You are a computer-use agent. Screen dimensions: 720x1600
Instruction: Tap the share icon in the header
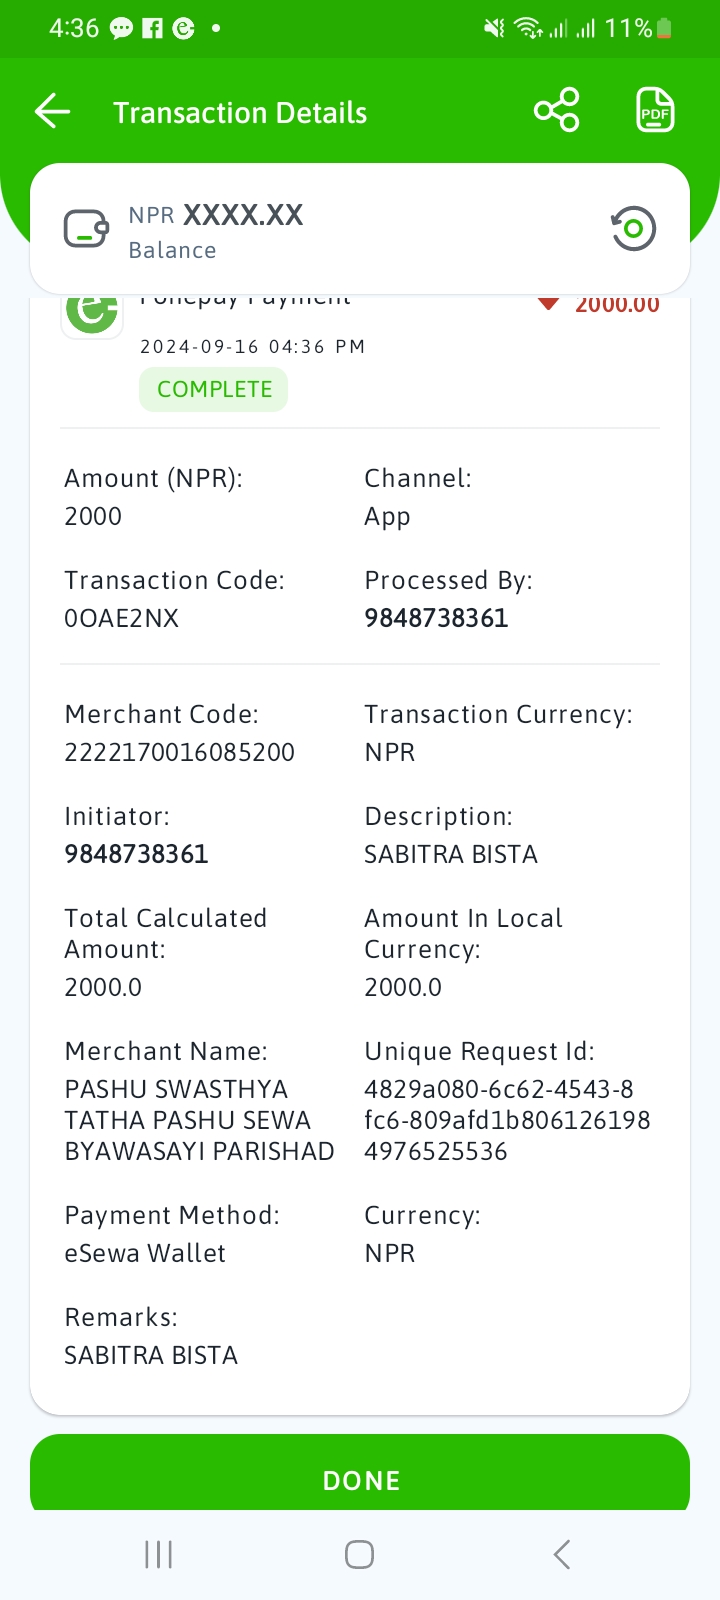pos(557,110)
